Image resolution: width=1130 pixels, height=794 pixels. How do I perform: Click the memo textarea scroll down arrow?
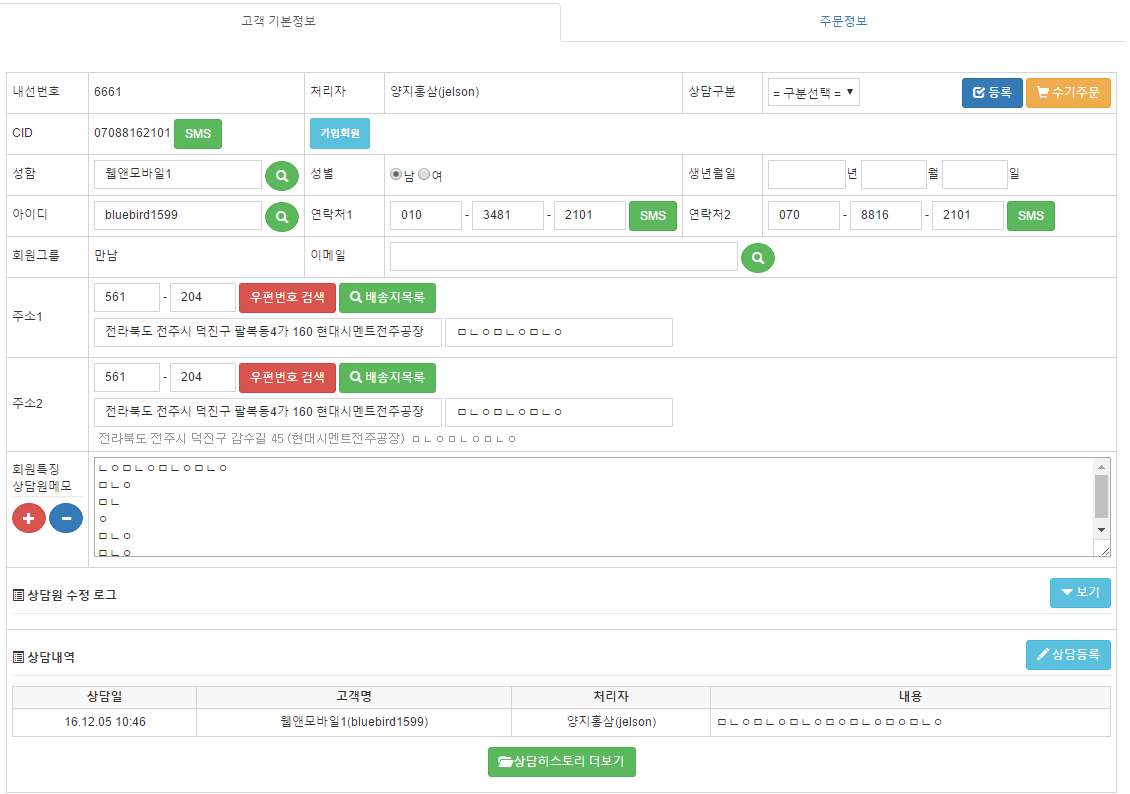pos(1102,529)
